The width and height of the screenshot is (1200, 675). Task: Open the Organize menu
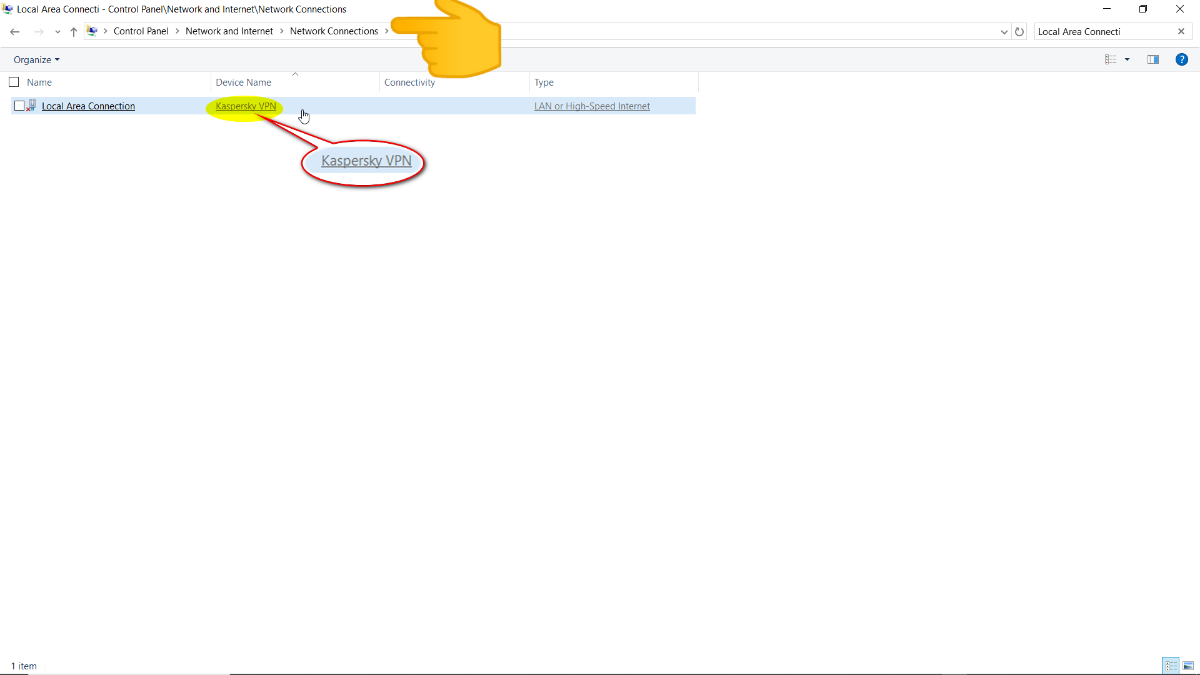coord(36,60)
